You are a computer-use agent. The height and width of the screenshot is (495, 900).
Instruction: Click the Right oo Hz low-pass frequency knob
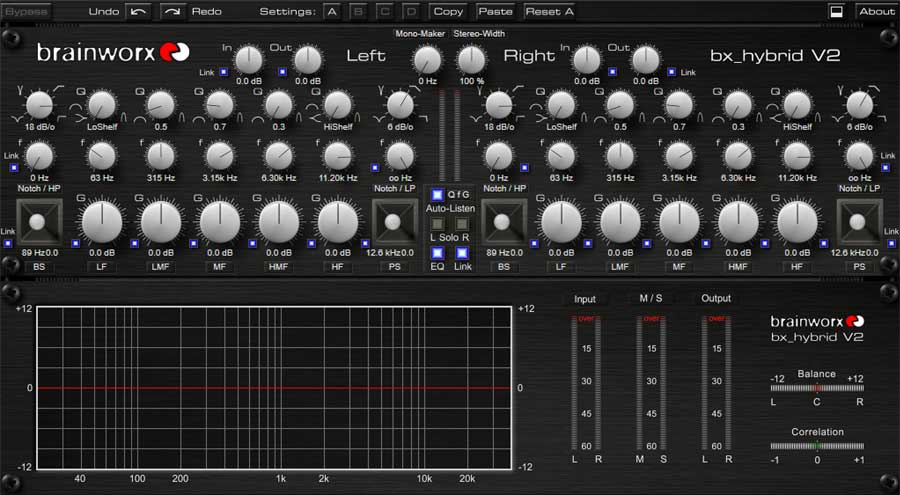pyautogui.click(x=859, y=156)
